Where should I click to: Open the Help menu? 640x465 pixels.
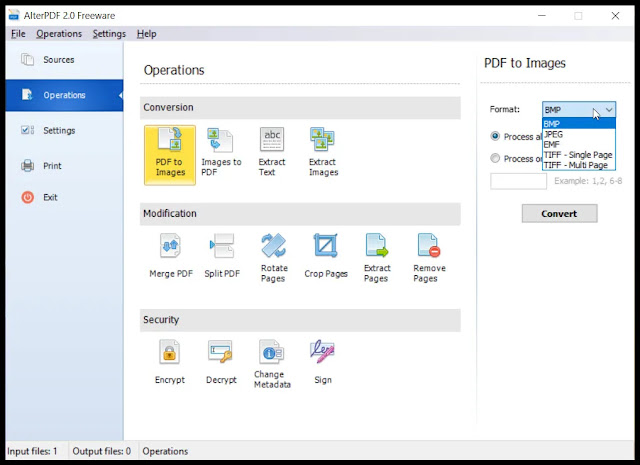147,34
